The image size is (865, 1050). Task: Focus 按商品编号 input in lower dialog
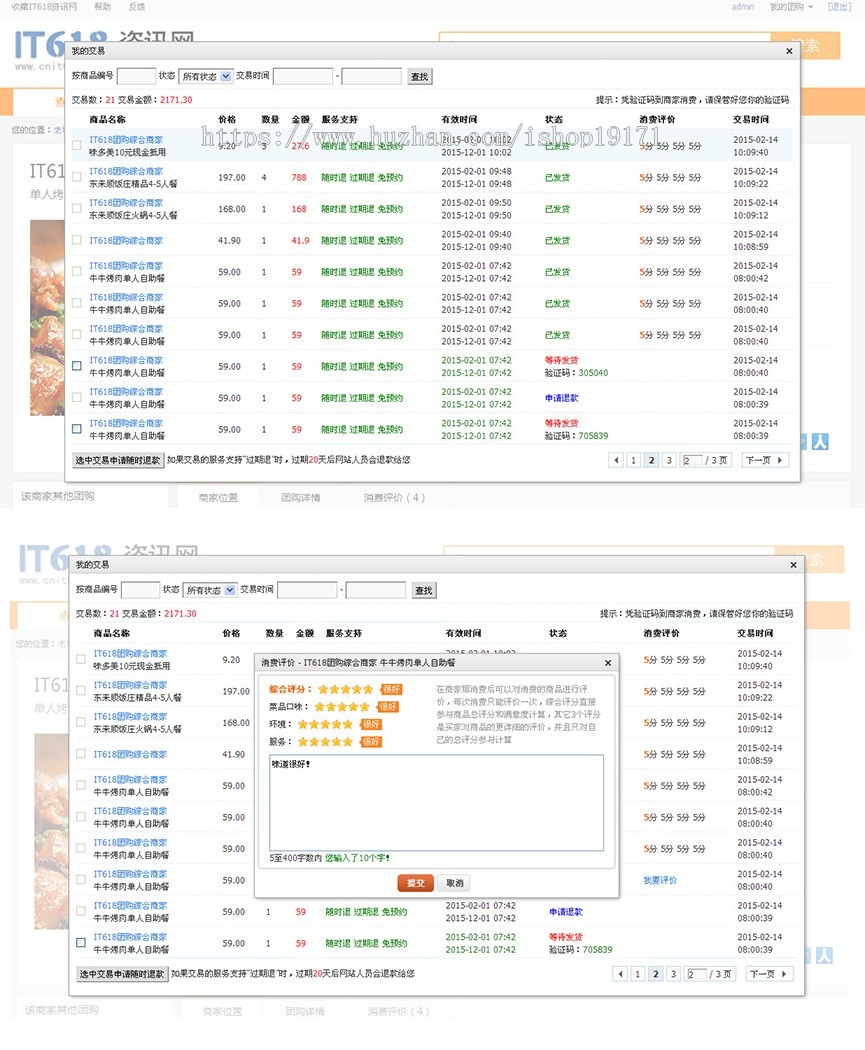click(x=140, y=590)
